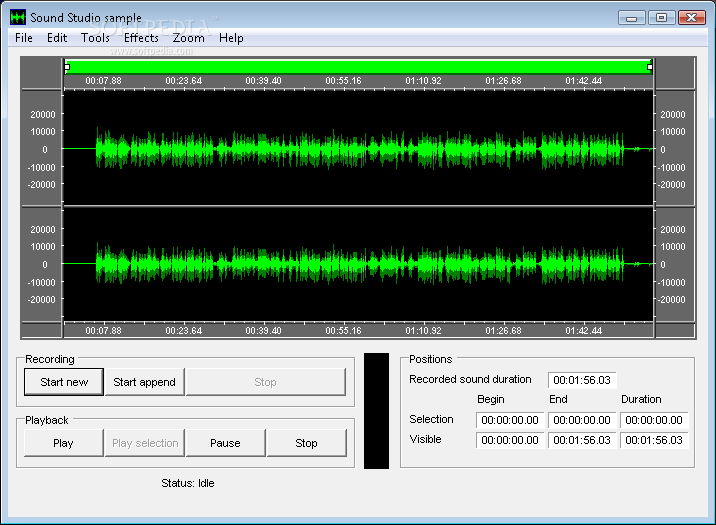Click the Status: Idle text

pos(188,483)
